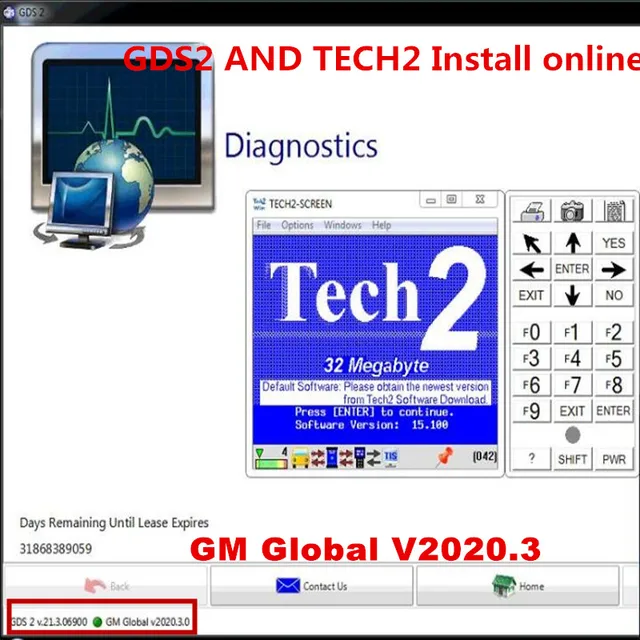Image resolution: width=640 pixels, height=640 pixels.
Task: Click the F0 function key
Action: tap(532, 332)
